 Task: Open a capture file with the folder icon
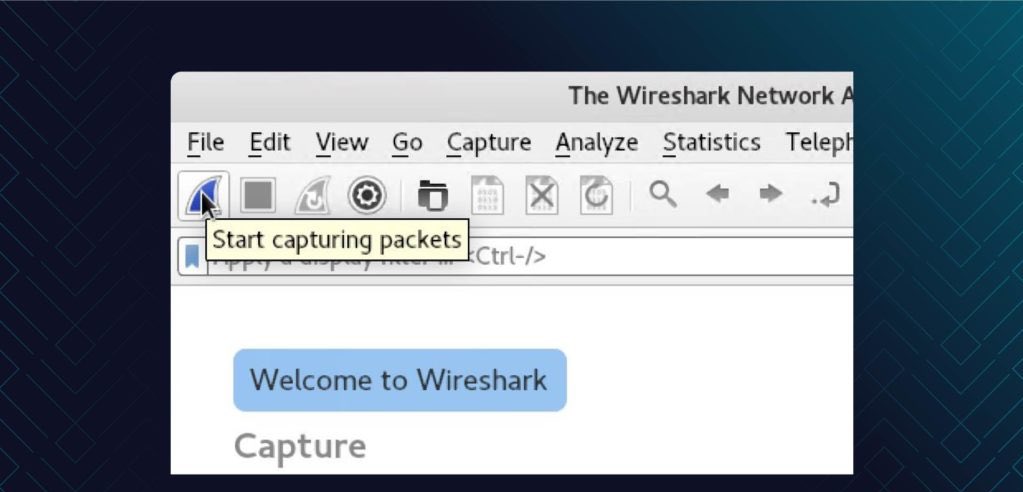point(432,195)
